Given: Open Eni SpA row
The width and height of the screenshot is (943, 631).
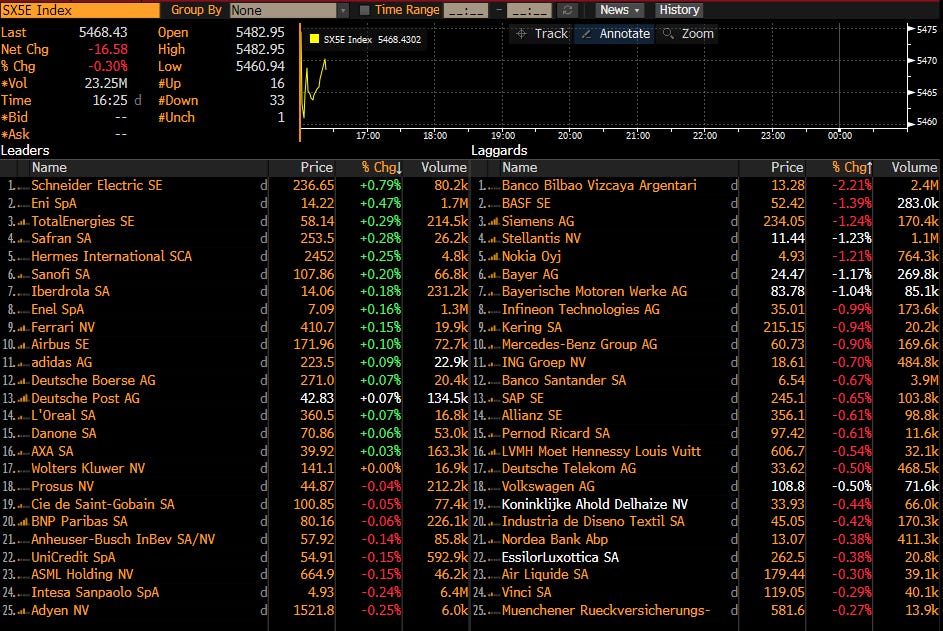Looking at the screenshot, I should (x=235, y=203).
